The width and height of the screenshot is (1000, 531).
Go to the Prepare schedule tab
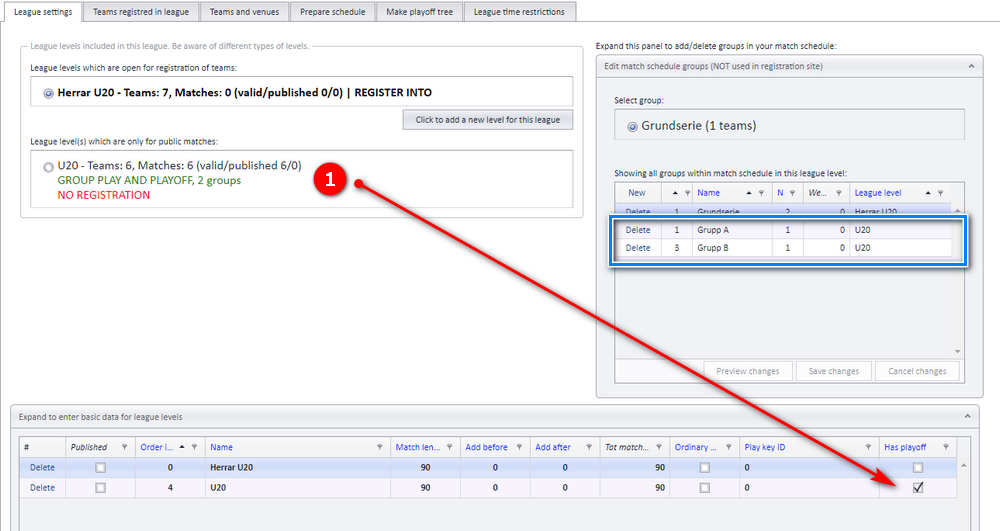332,11
